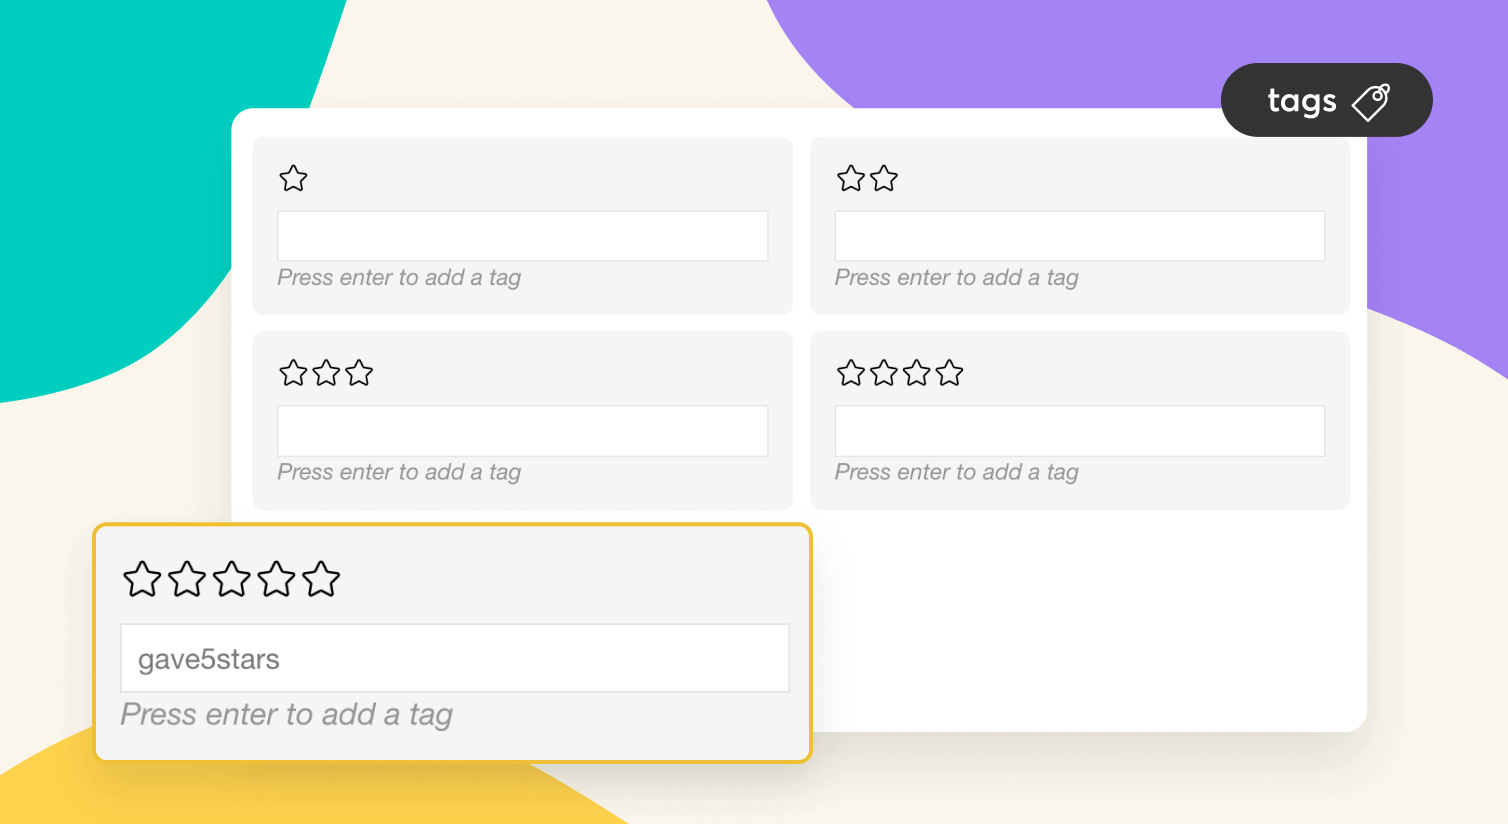Viewport: 1508px width, 824px height.
Task: Click the second star in the three-star card
Action: click(x=326, y=373)
